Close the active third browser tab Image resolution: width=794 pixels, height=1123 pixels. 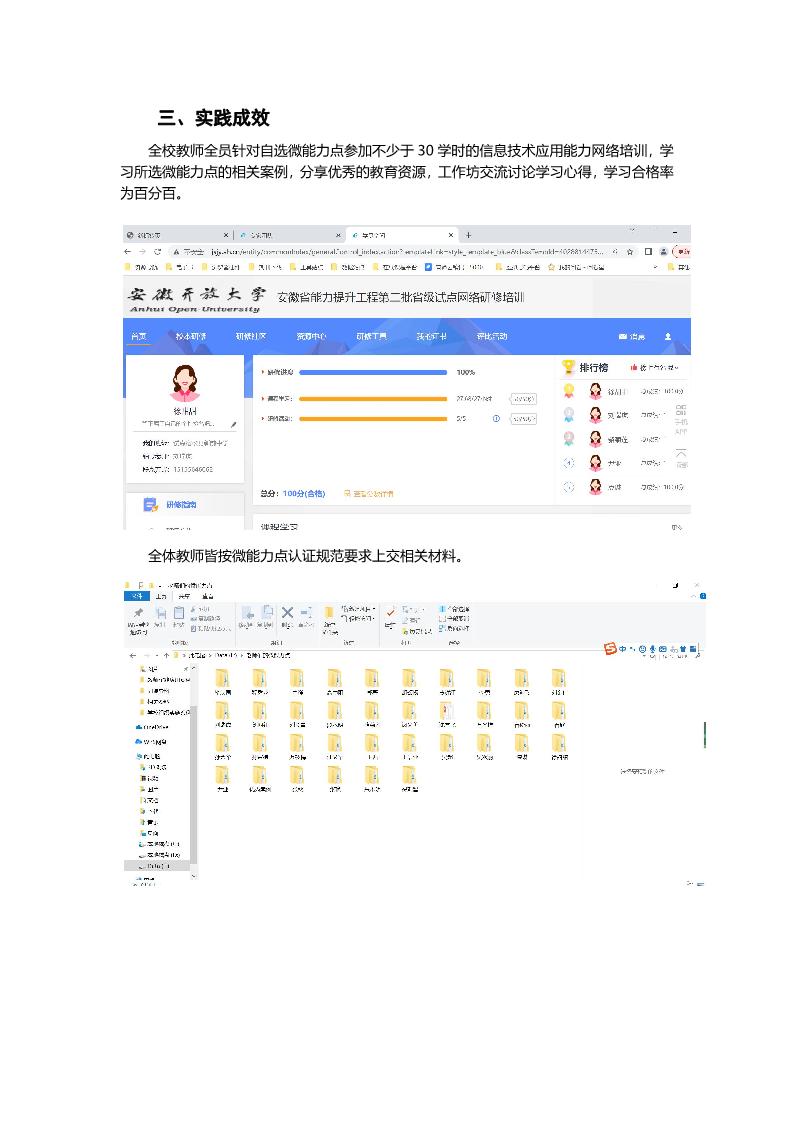click(451, 235)
